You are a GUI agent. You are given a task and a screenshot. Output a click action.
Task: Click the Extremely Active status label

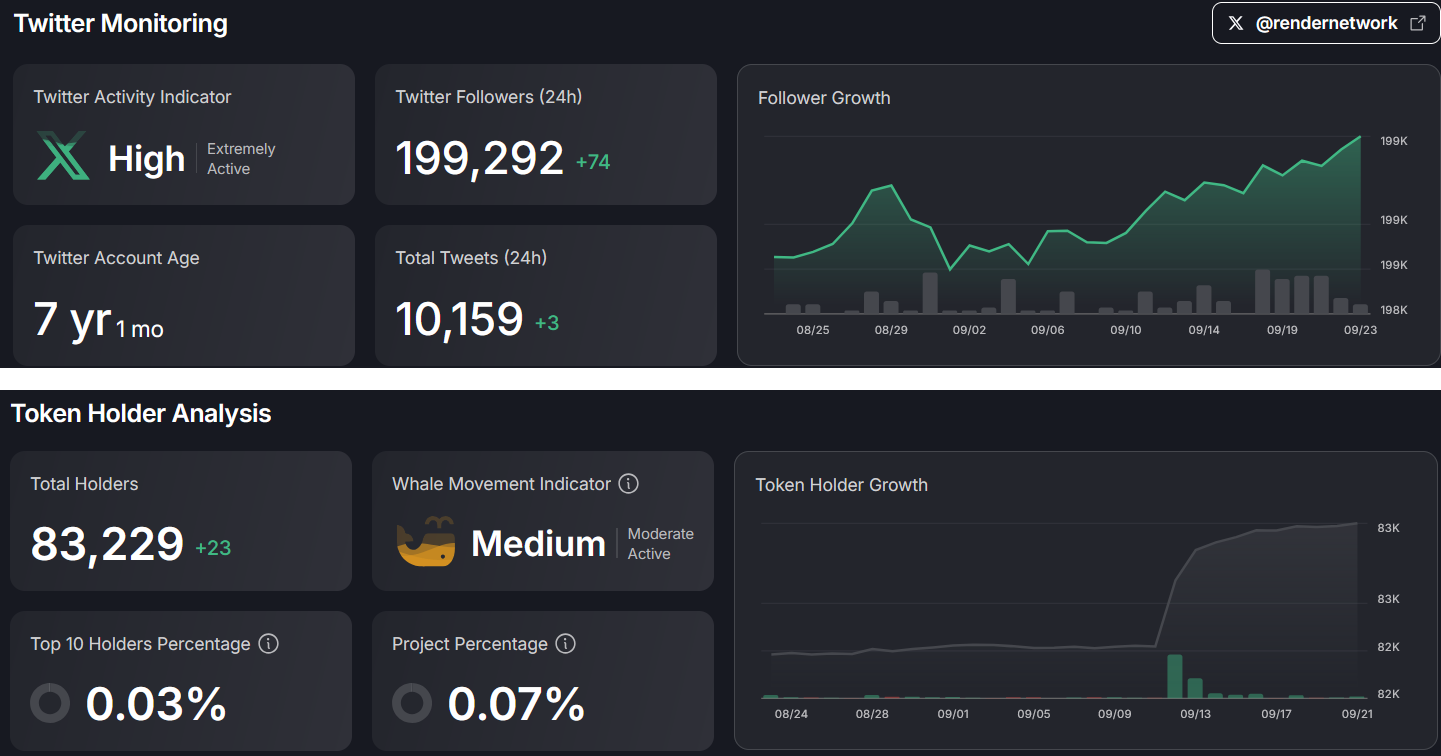241,159
